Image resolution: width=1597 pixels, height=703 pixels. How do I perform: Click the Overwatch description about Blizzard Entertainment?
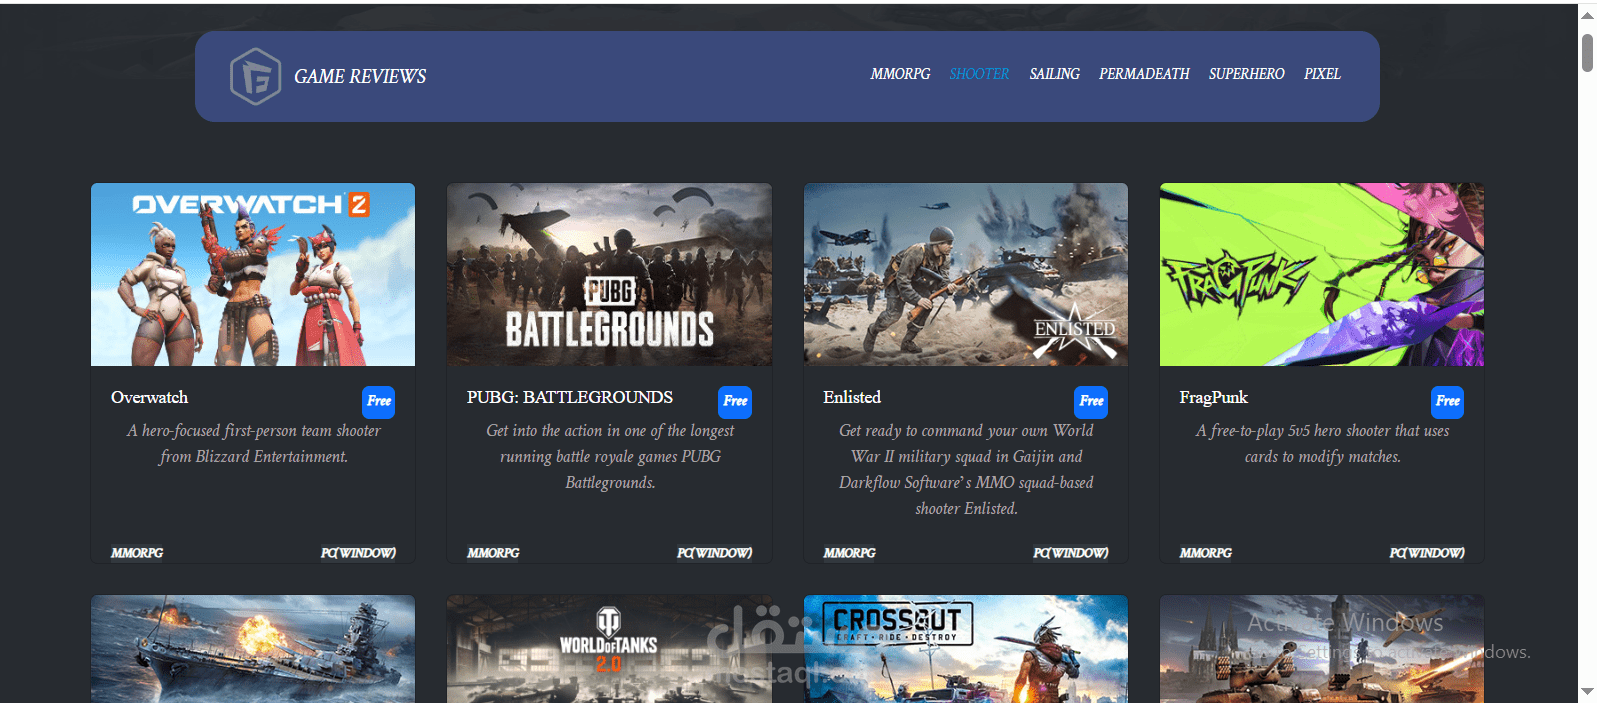[253, 443]
